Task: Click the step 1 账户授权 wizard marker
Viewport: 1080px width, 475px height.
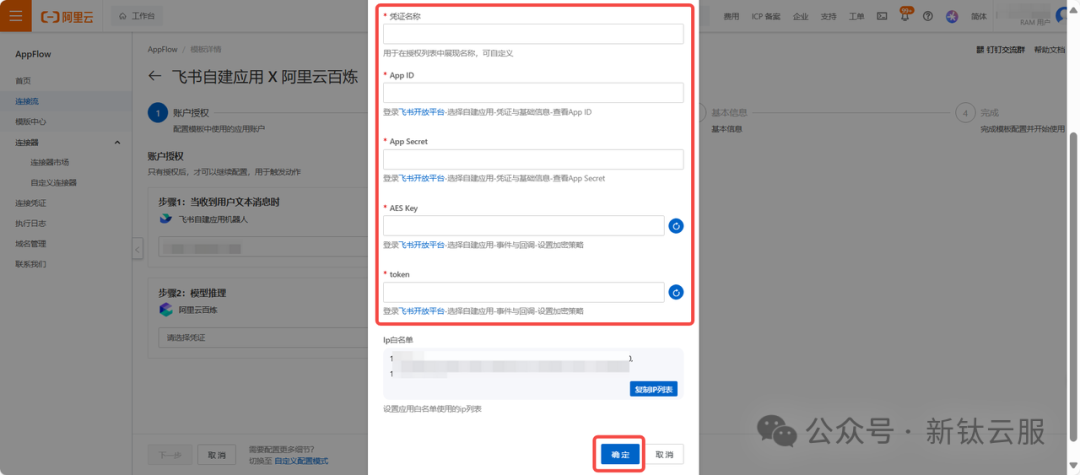Action: click(158, 112)
